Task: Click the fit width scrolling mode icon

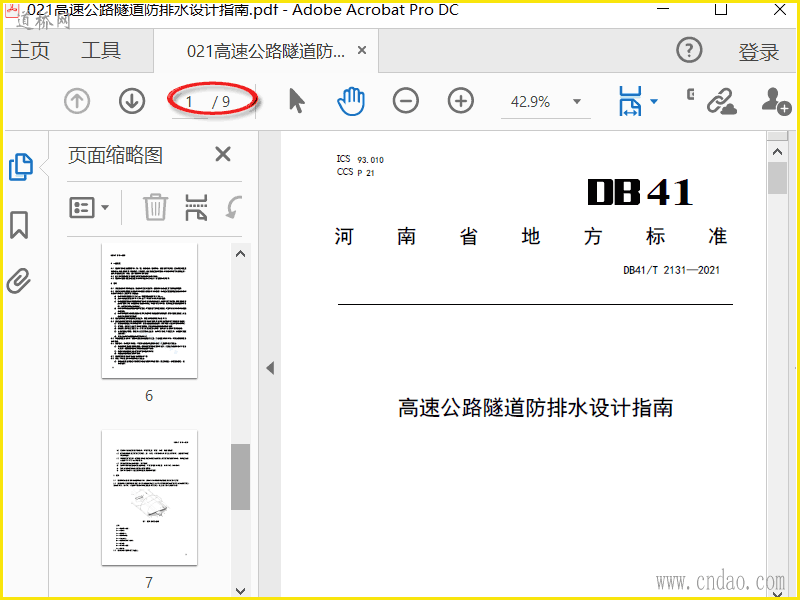Action: pyautogui.click(x=630, y=101)
